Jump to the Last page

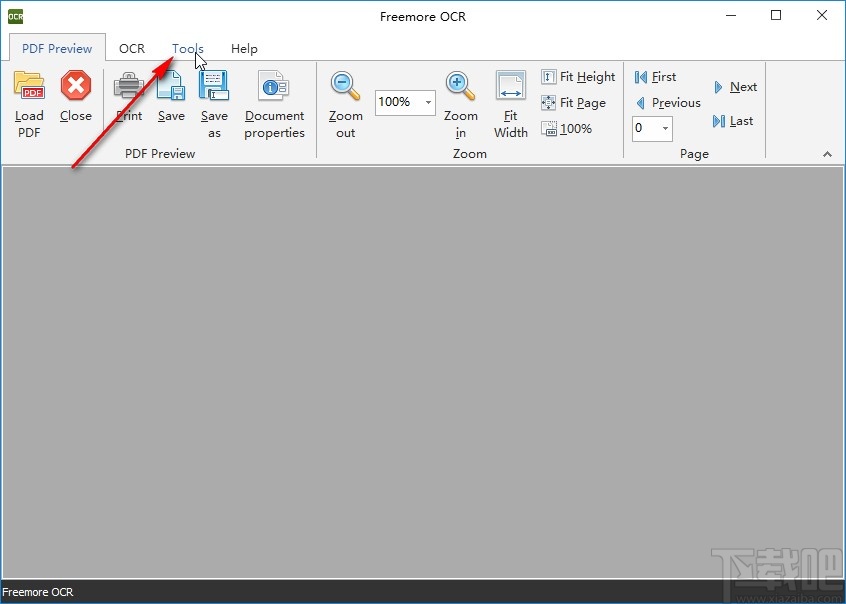point(733,121)
